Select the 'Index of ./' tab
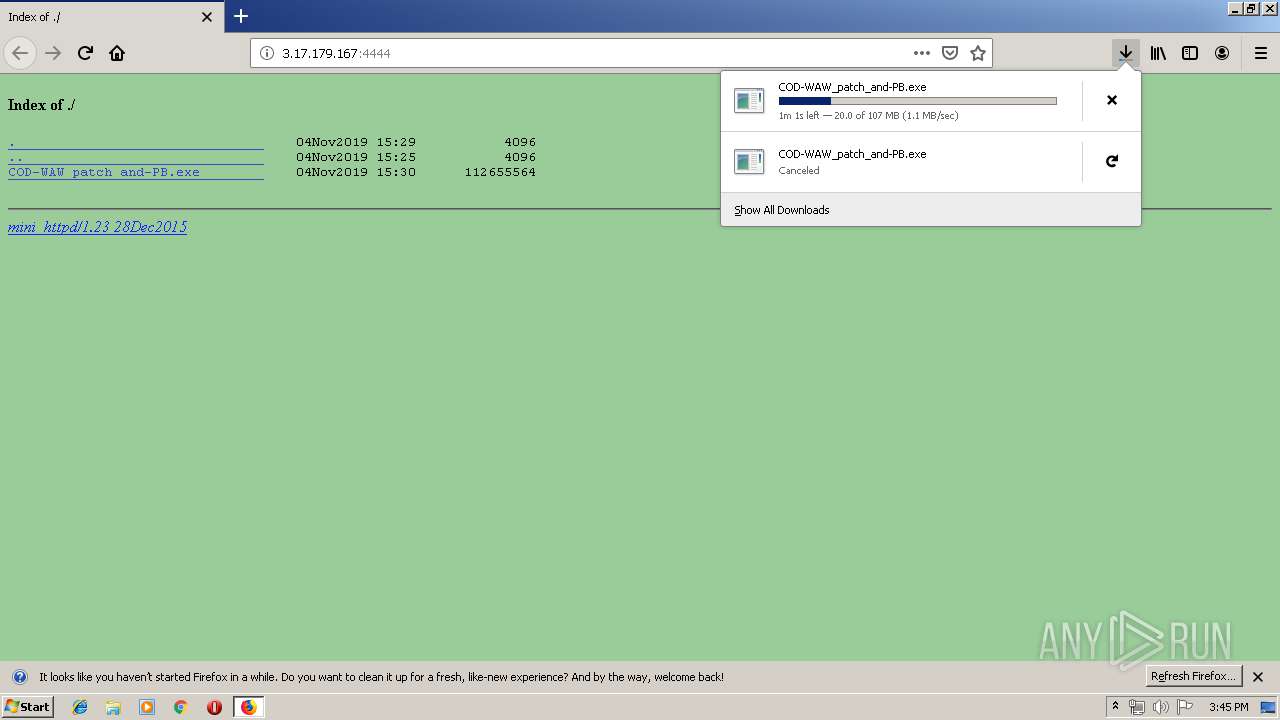This screenshot has height=720, width=1280. (x=111, y=17)
